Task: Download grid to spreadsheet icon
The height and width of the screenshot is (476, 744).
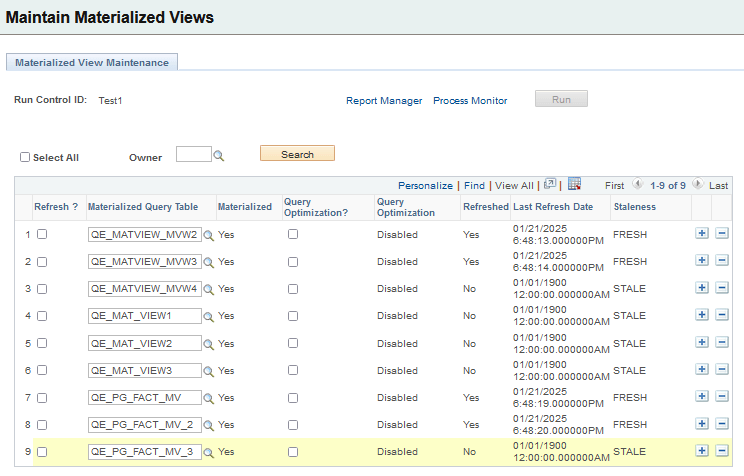Action: click(574, 184)
